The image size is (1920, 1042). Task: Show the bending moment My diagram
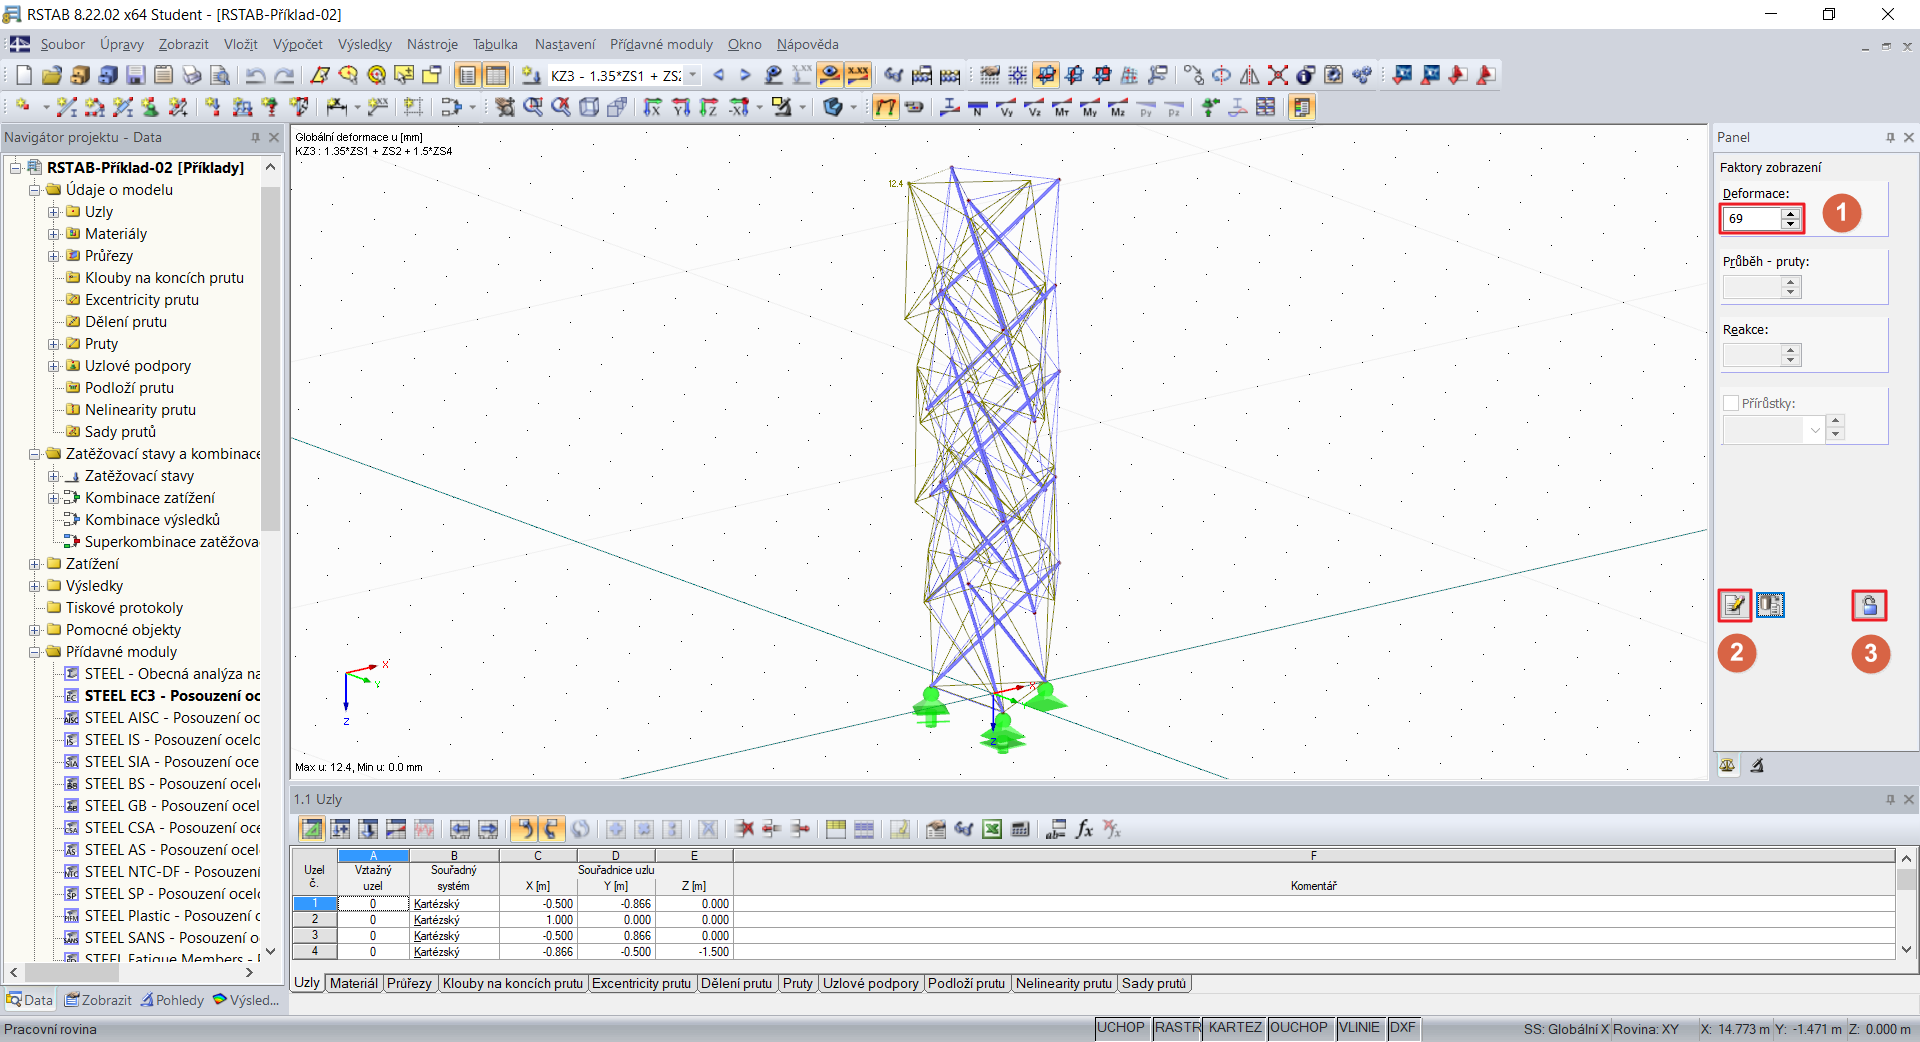click(1090, 107)
